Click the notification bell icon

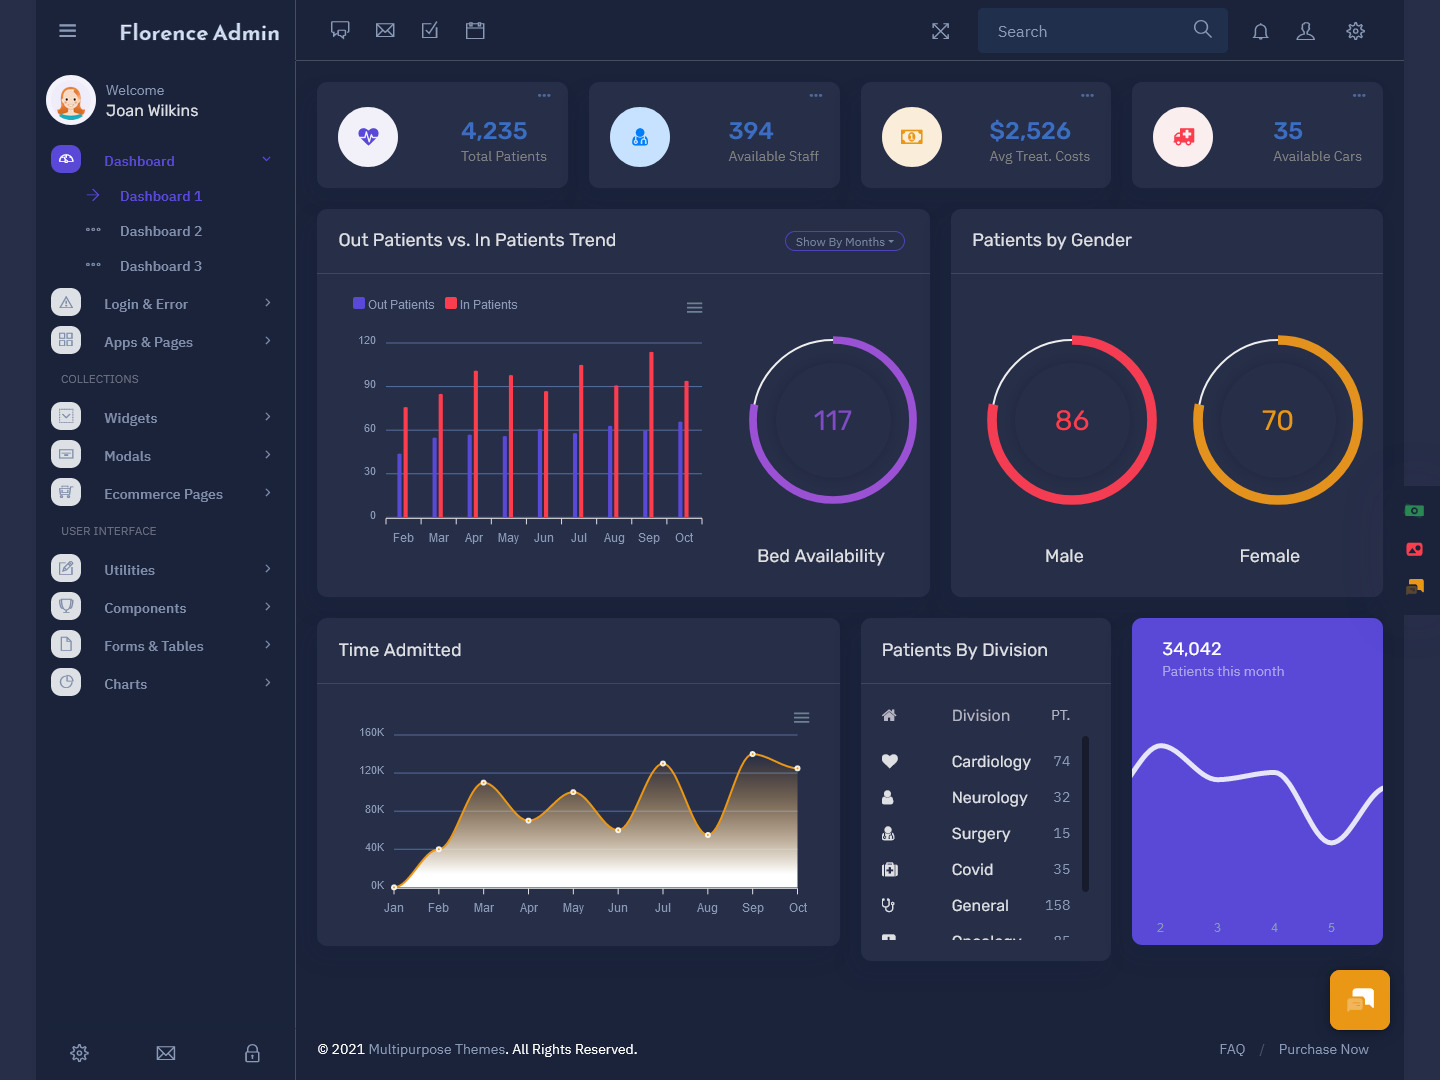click(x=1260, y=31)
